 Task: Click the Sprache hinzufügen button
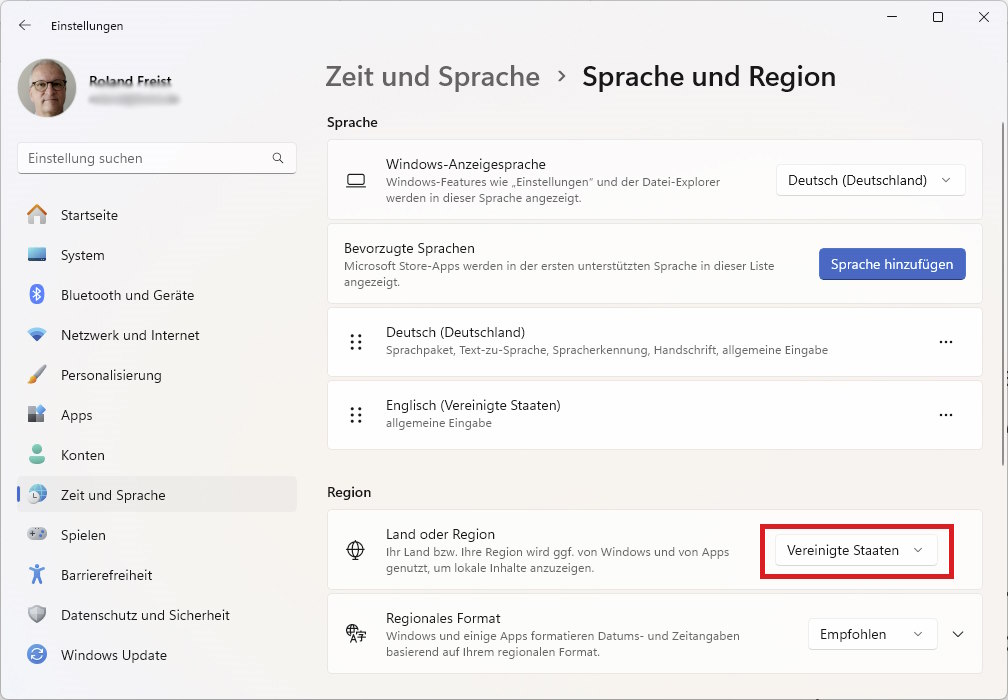point(891,264)
